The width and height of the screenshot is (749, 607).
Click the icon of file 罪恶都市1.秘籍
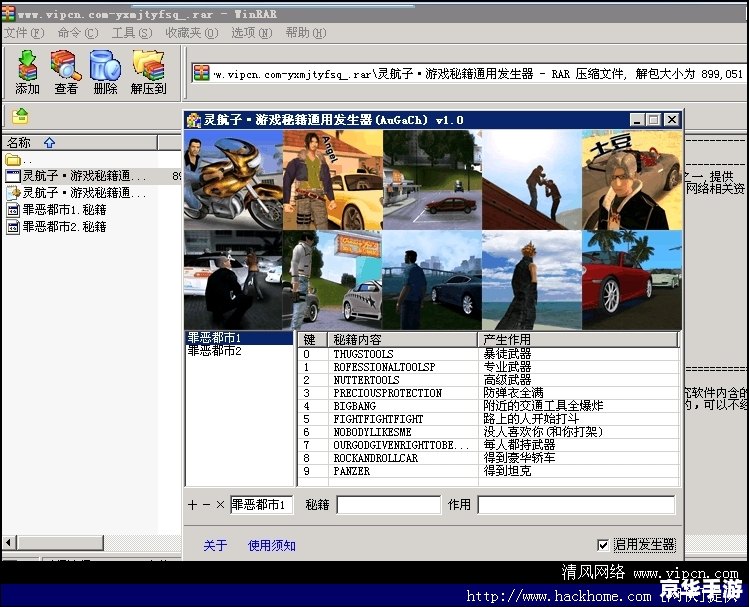pos(13,210)
